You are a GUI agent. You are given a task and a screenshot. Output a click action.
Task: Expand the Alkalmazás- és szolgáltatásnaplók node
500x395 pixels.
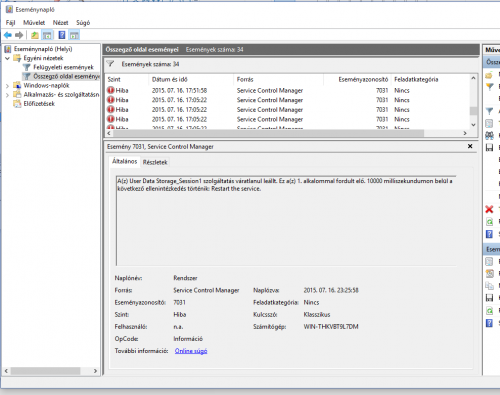7,95
